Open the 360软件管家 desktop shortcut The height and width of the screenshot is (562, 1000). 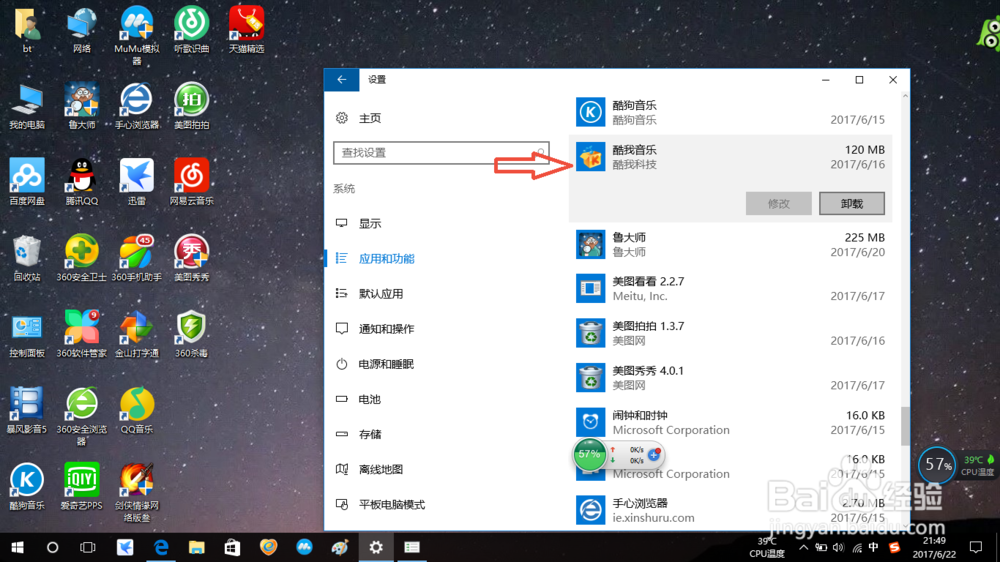(82, 334)
